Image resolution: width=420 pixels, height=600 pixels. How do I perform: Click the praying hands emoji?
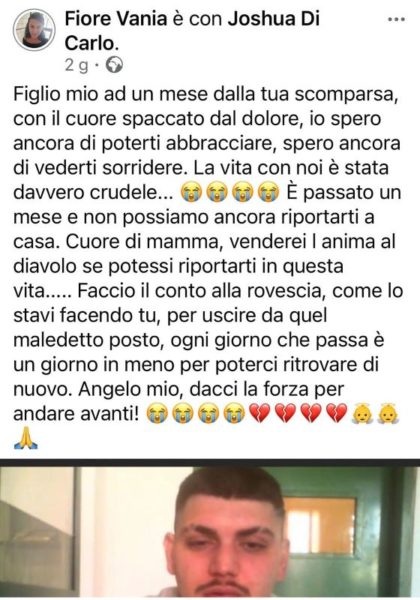coord(26,438)
